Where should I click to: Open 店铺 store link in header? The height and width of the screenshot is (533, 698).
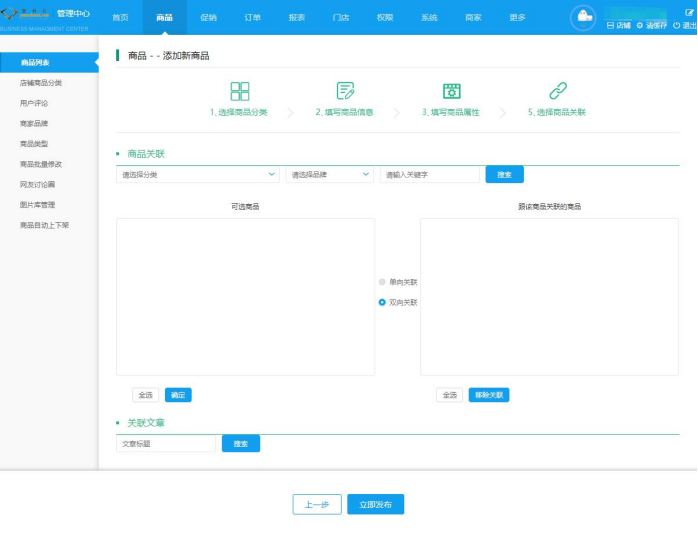click(x=619, y=25)
